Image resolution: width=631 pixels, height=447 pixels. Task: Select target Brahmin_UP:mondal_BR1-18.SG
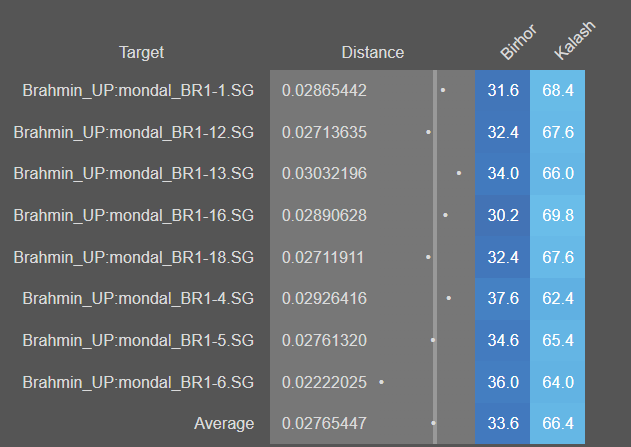point(134,257)
